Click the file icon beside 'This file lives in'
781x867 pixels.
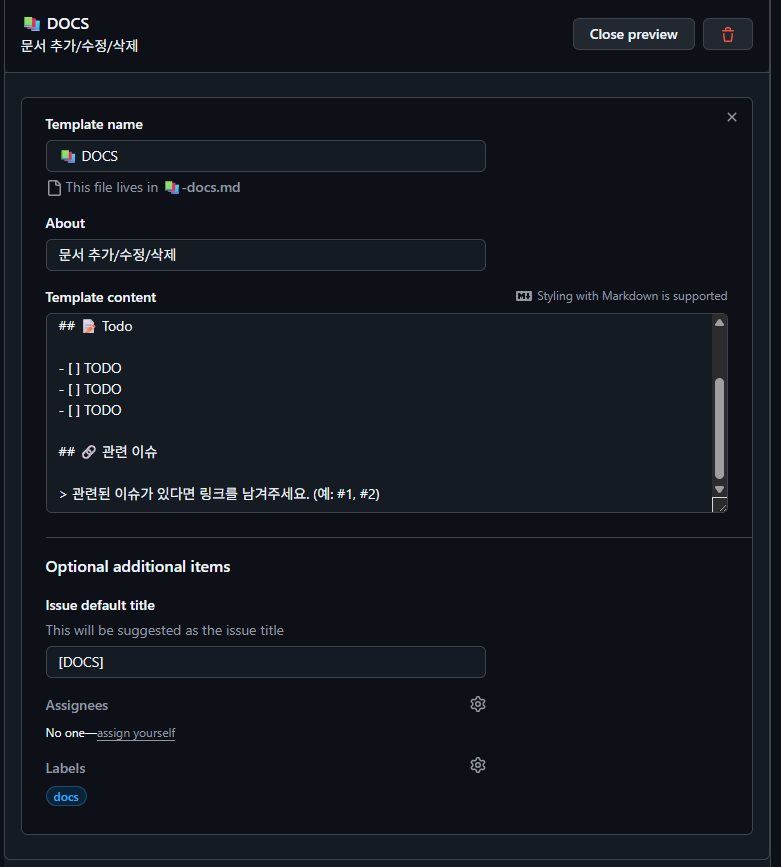(54, 187)
